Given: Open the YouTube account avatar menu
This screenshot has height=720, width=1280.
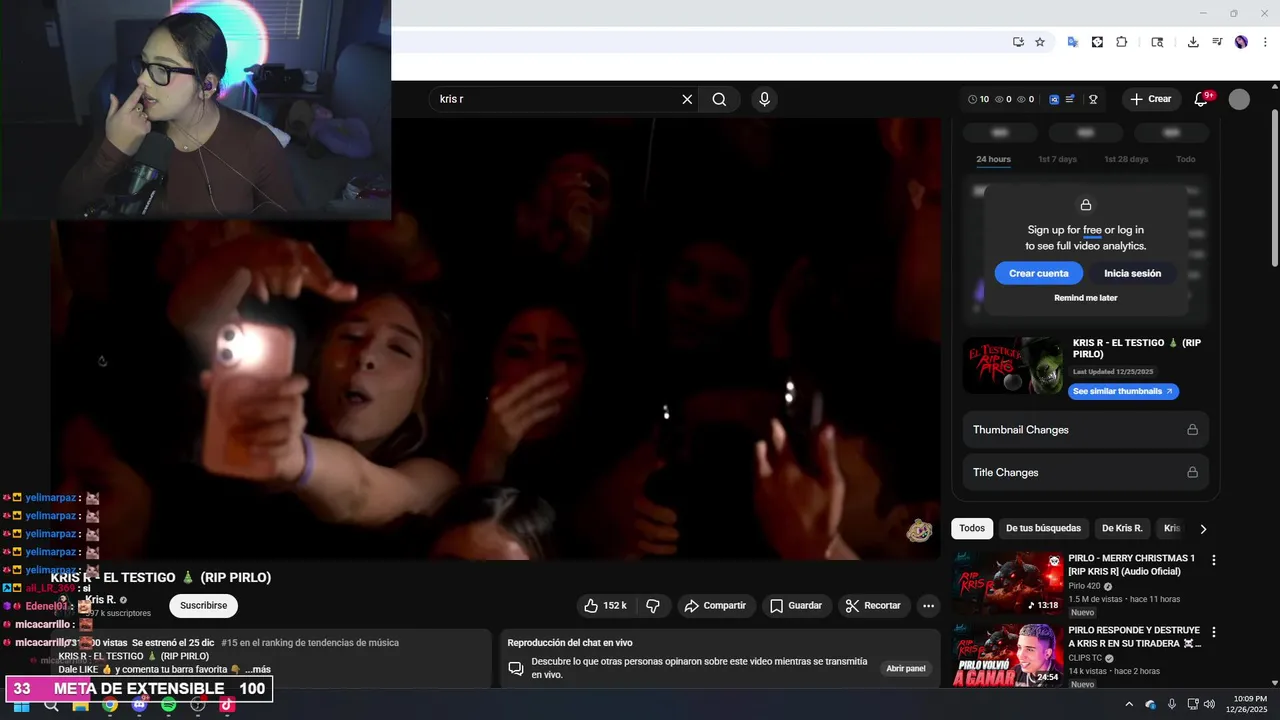Looking at the screenshot, I should coord(1239,99).
